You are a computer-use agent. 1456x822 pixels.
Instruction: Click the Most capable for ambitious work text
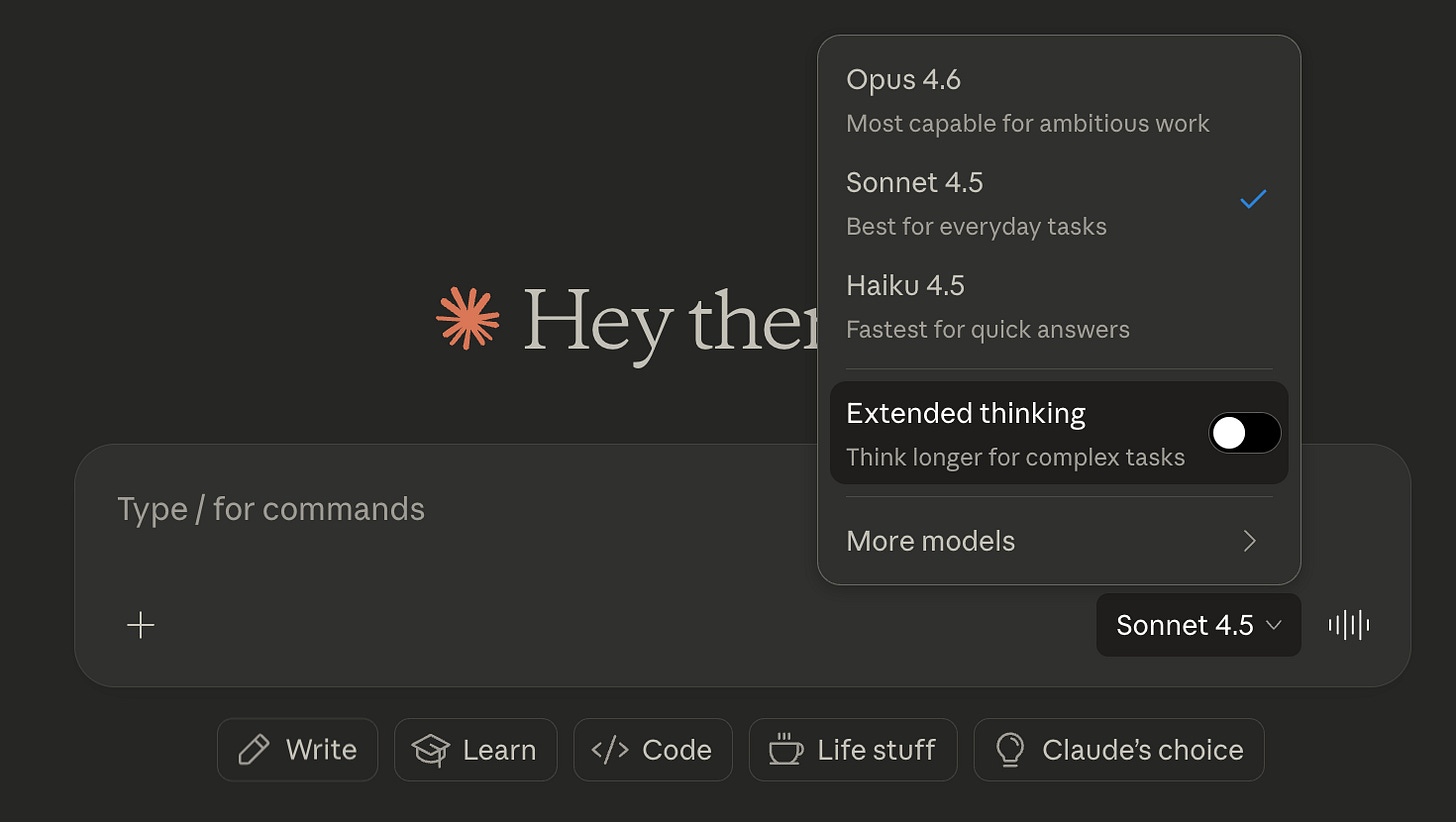click(x=1028, y=124)
